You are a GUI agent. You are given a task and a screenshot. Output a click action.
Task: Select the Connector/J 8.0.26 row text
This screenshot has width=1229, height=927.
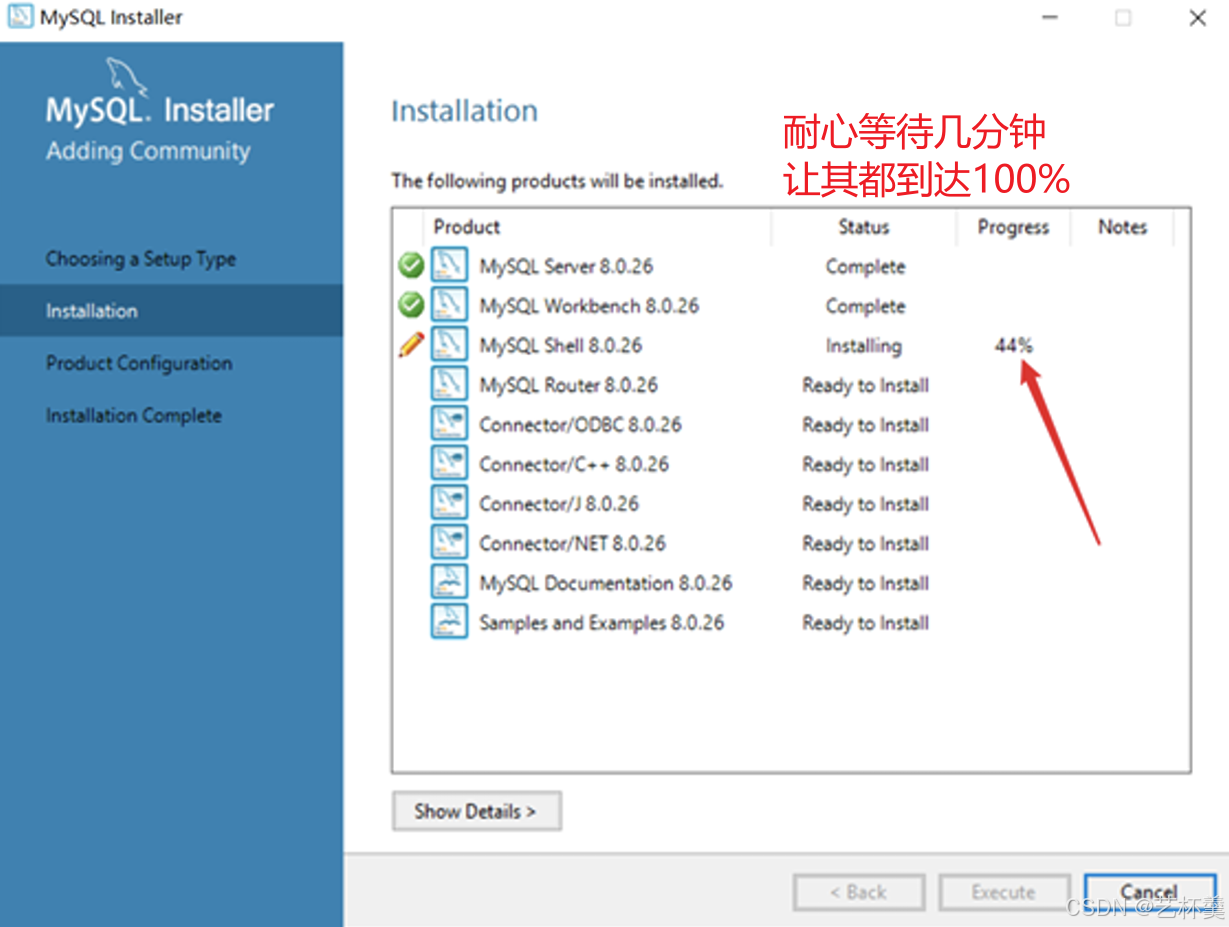pos(559,504)
